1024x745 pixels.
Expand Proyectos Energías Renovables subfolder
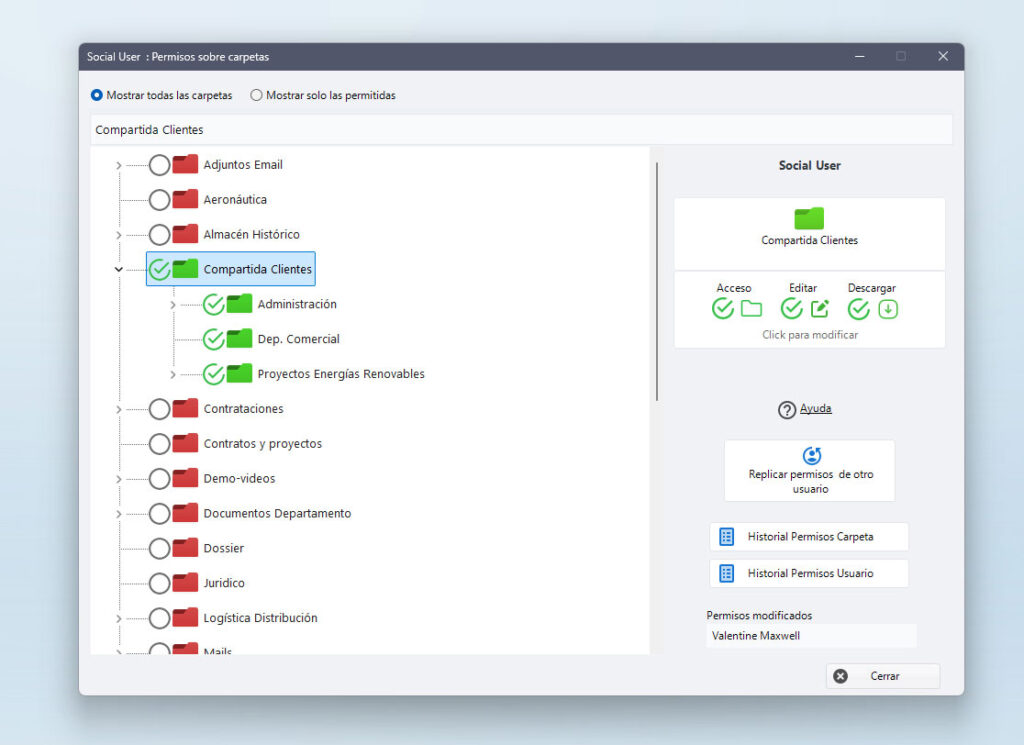point(173,374)
